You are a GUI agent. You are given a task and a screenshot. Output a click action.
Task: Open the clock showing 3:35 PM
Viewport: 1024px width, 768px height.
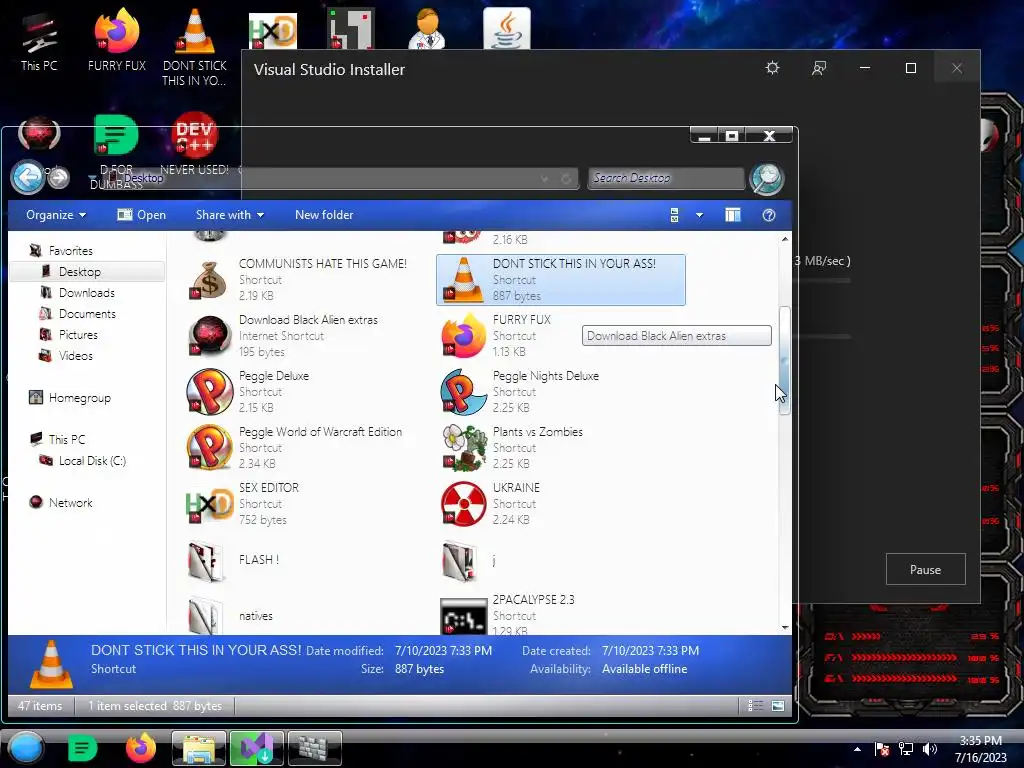(981, 749)
